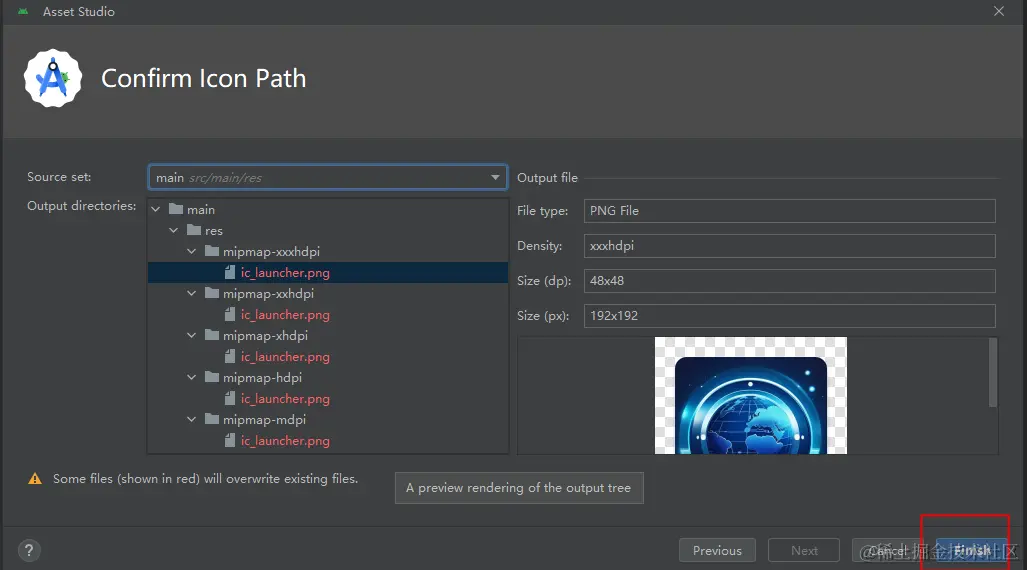Click the Size (px) field 192x192
1027x570 pixels.
click(789, 316)
